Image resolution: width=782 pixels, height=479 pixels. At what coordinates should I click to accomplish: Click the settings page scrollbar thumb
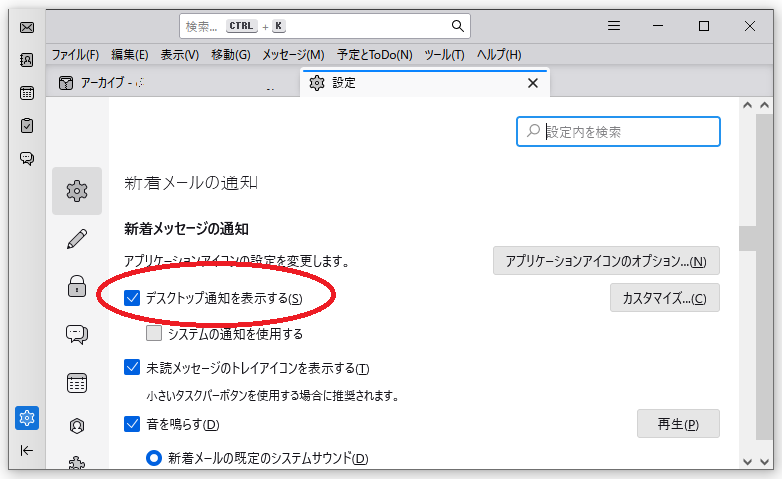[x=748, y=239]
